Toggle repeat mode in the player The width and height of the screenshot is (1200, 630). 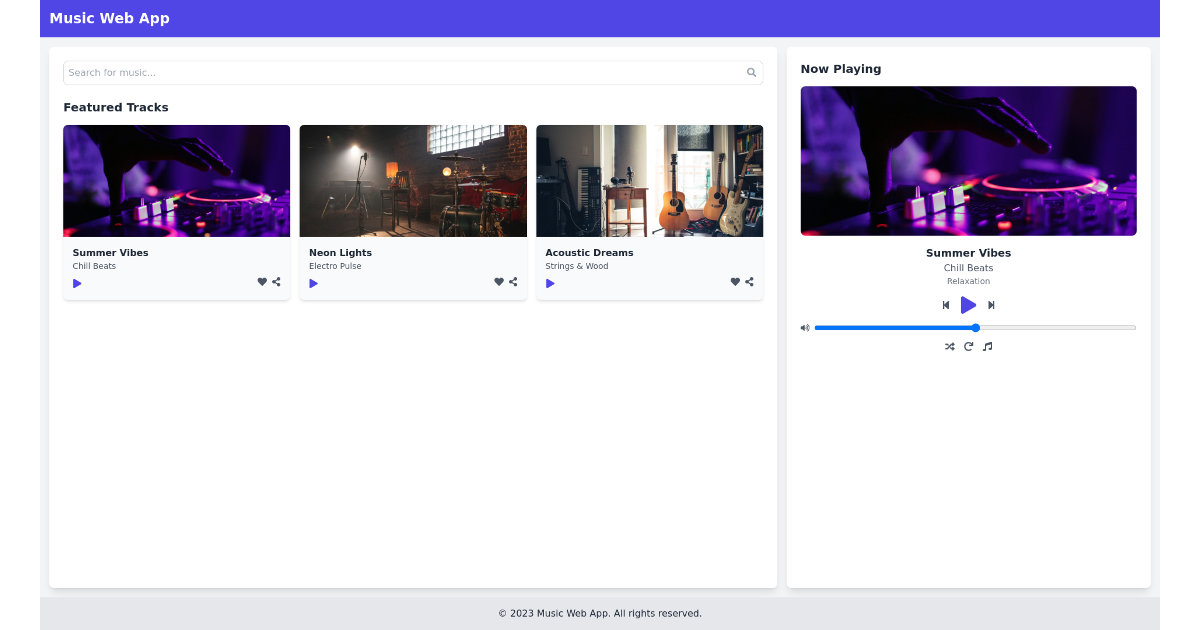pyautogui.click(x=968, y=346)
